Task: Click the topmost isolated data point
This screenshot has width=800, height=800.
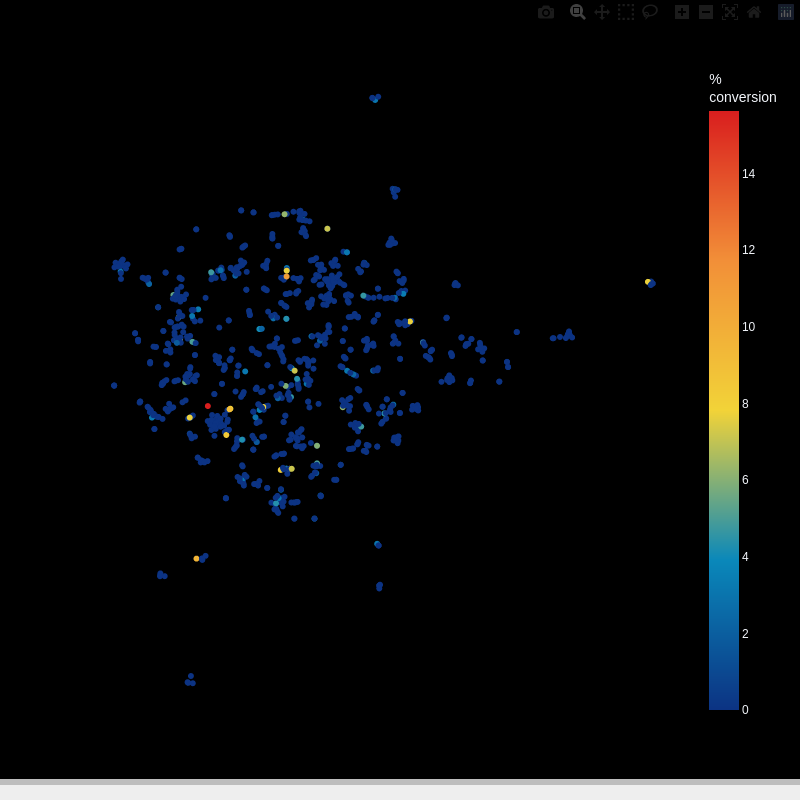Action: [x=375, y=98]
